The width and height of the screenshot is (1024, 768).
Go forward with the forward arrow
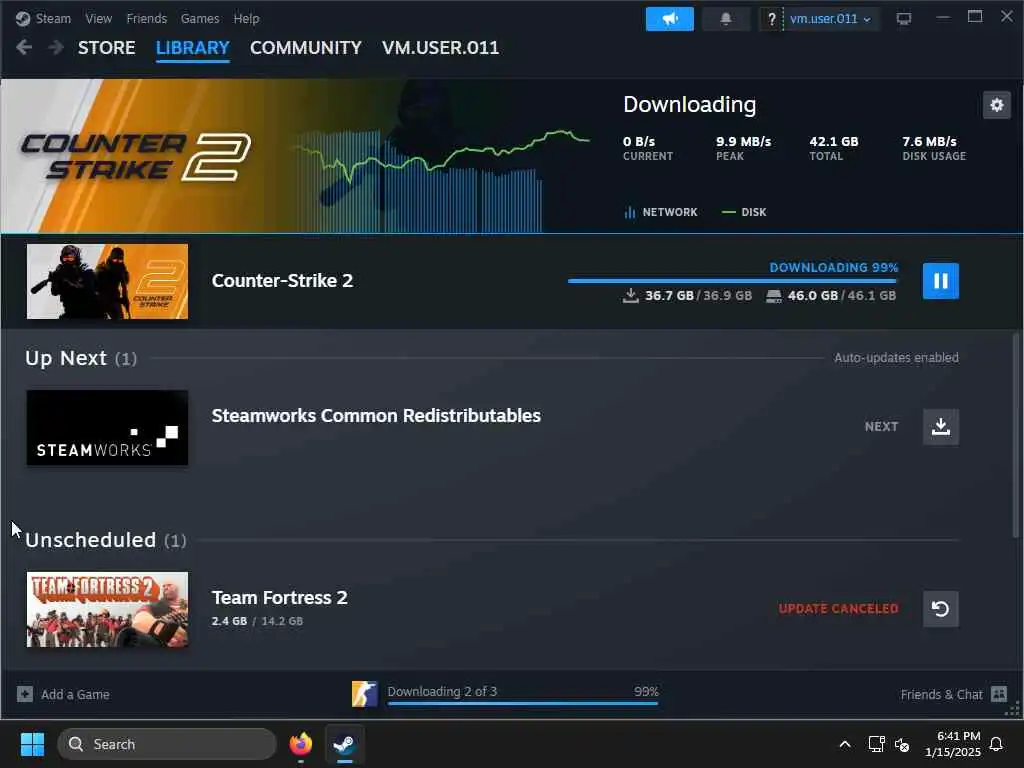pos(56,47)
